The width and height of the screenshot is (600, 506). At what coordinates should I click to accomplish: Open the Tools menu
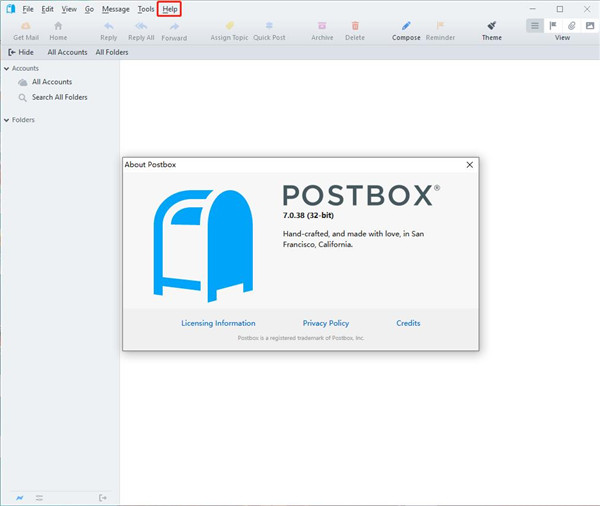tap(146, 9)
